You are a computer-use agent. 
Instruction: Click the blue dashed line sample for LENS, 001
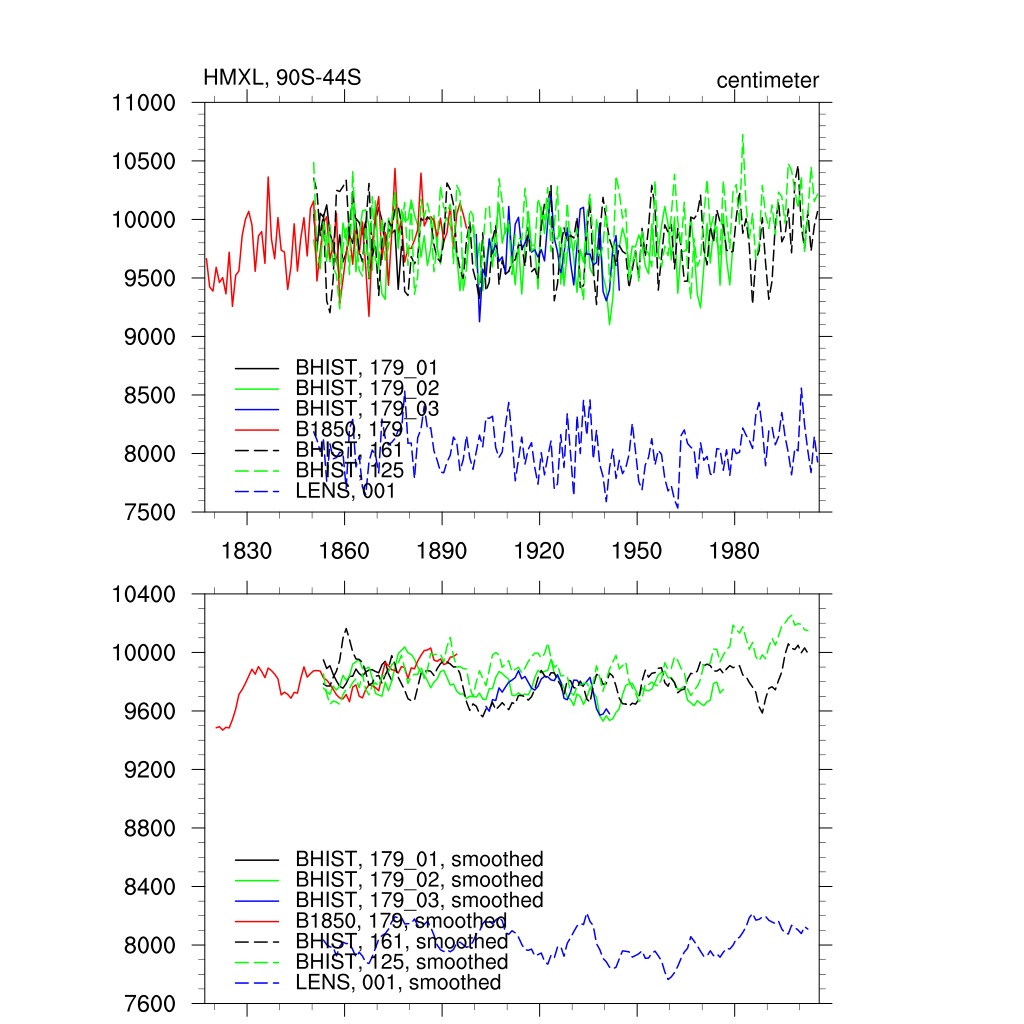[258, 491]
